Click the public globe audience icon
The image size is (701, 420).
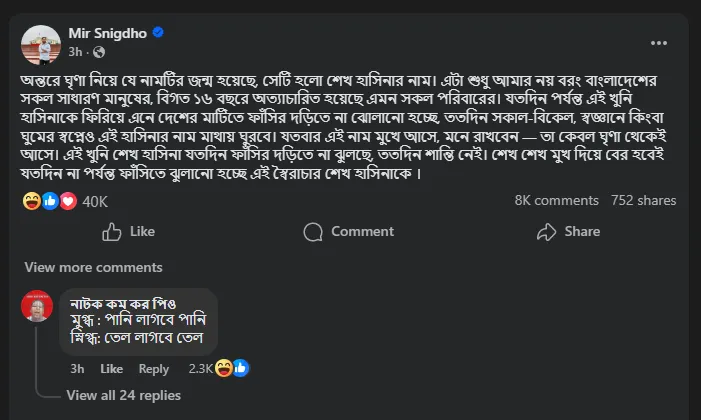(98, 51)
